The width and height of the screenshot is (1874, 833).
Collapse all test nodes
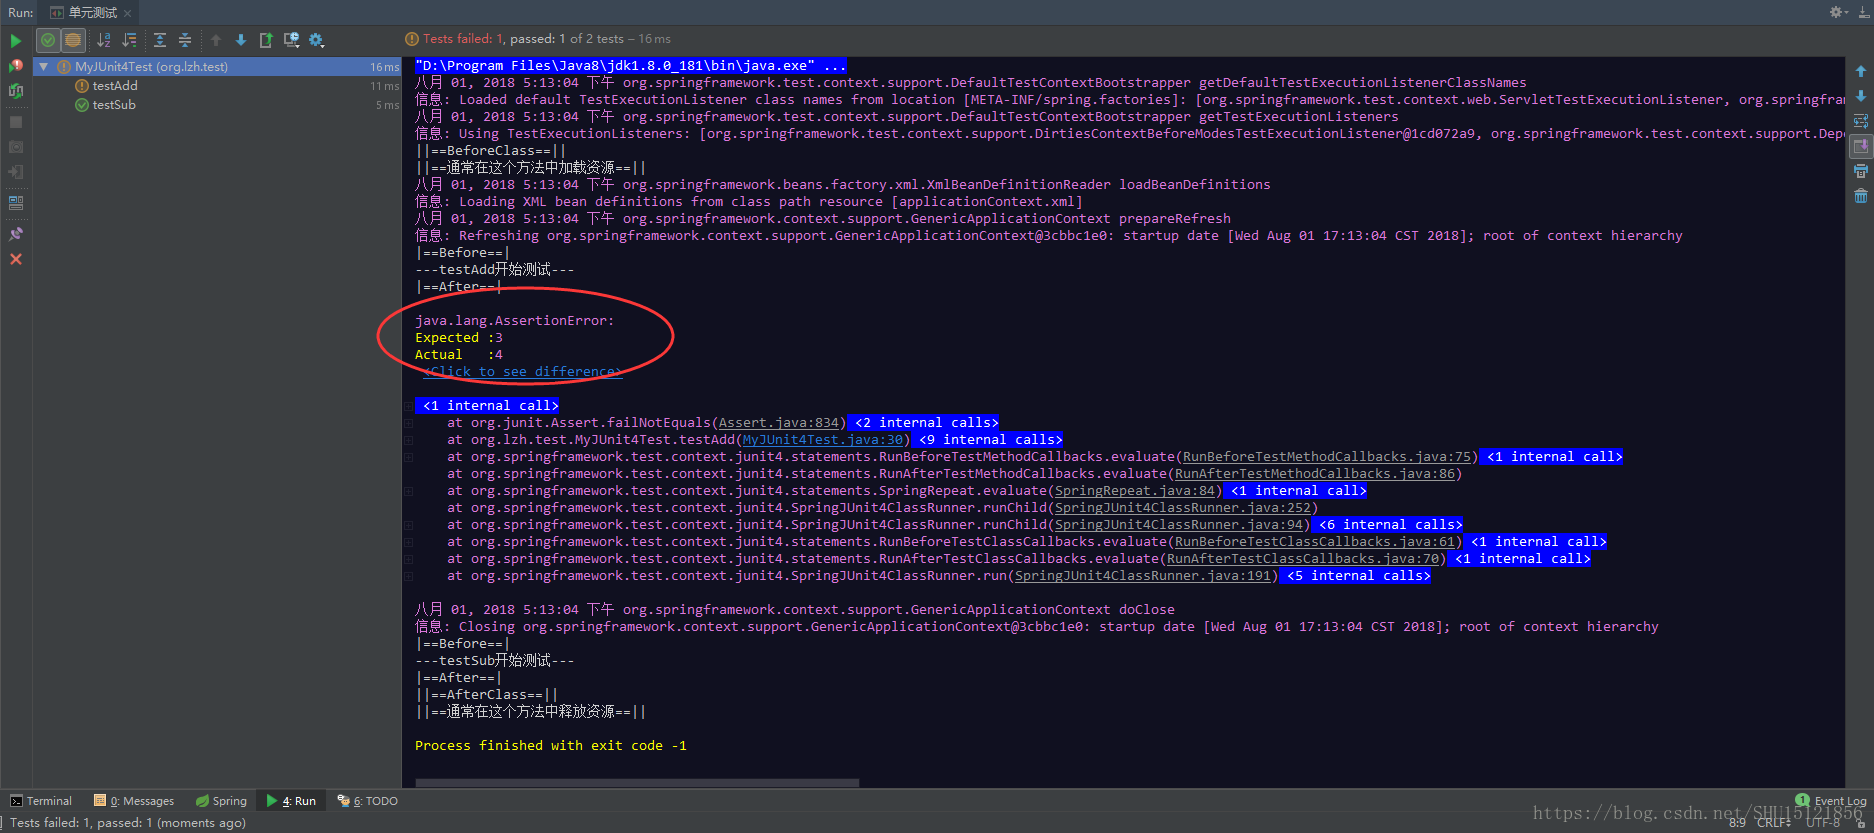coord(185,40)
